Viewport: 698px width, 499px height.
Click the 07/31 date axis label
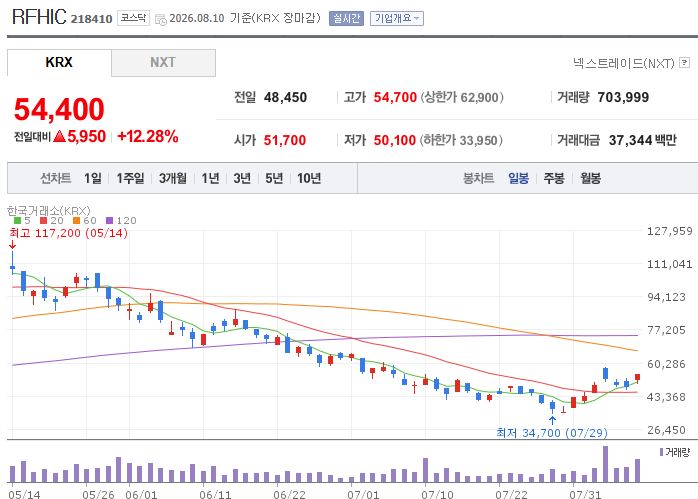tap(585, 495)
